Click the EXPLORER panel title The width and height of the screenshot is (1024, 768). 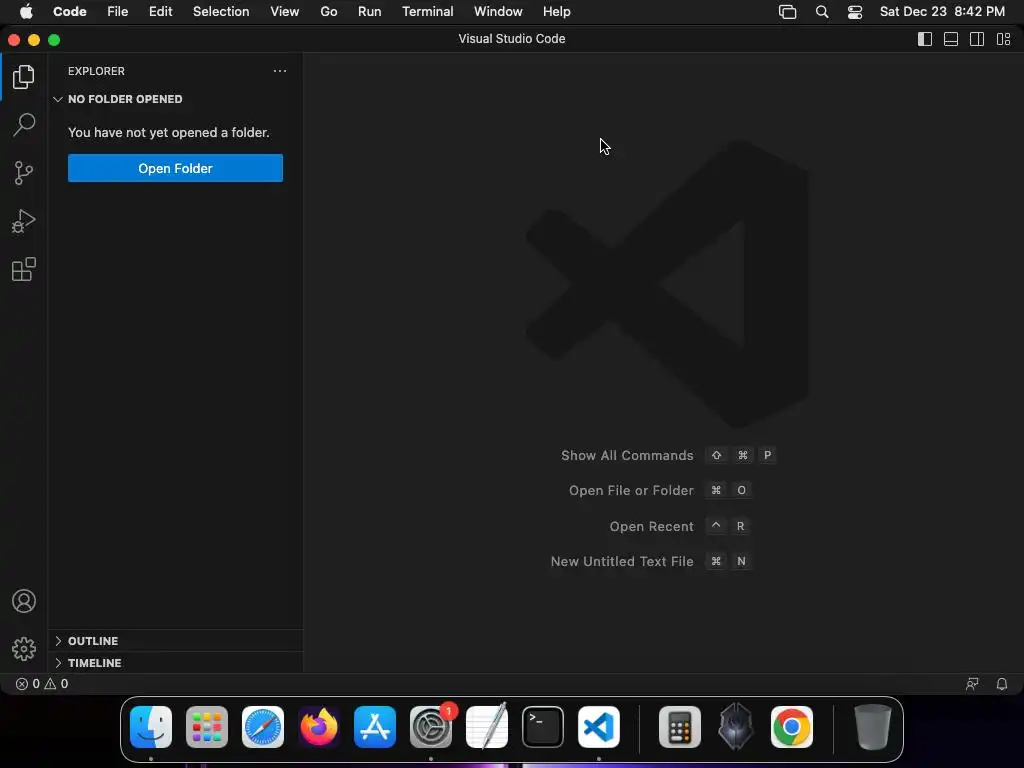point(96,71)
